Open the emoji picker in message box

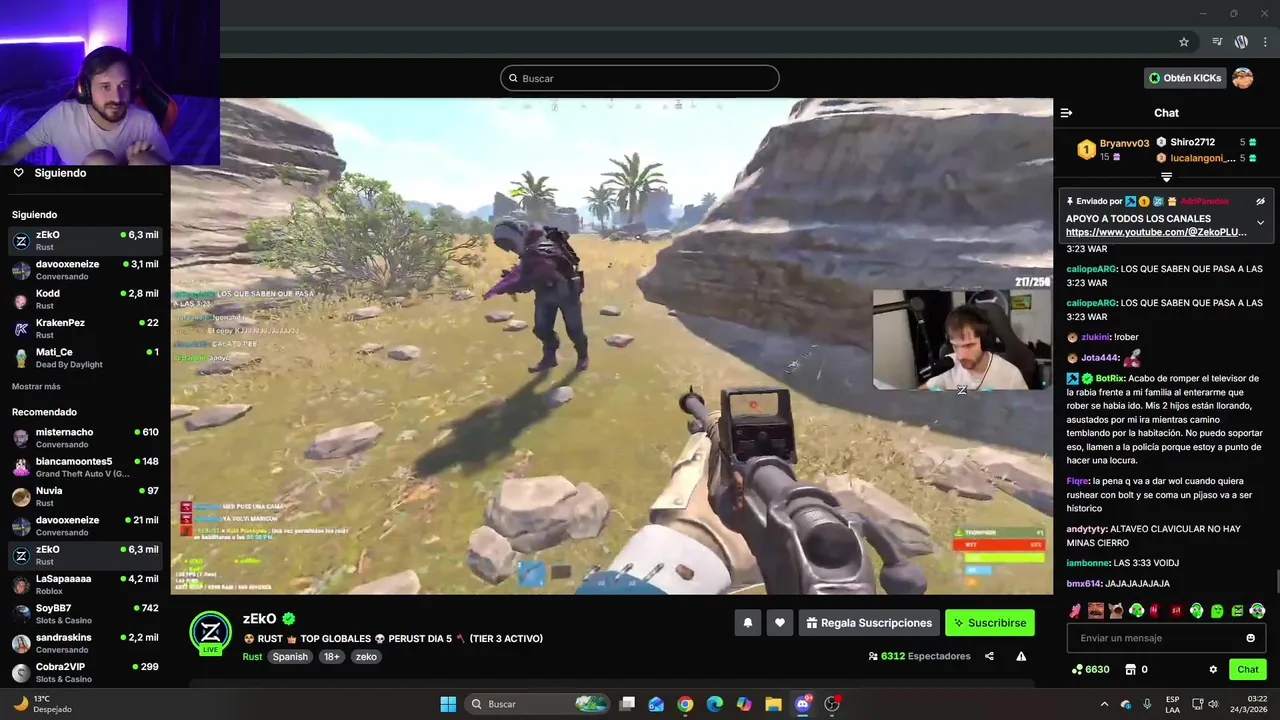pyautogui.click(x=1250, y=638)
